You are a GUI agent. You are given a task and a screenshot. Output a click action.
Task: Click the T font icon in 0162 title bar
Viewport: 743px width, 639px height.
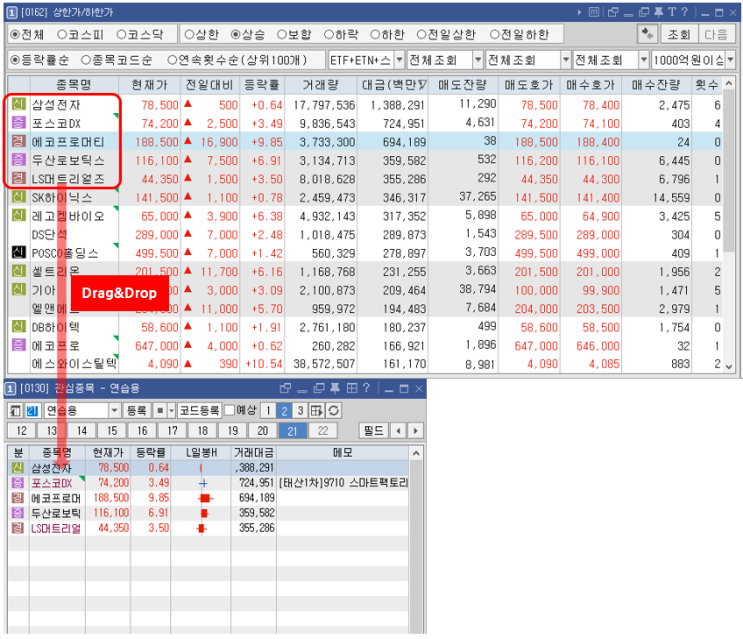[671, 12]
